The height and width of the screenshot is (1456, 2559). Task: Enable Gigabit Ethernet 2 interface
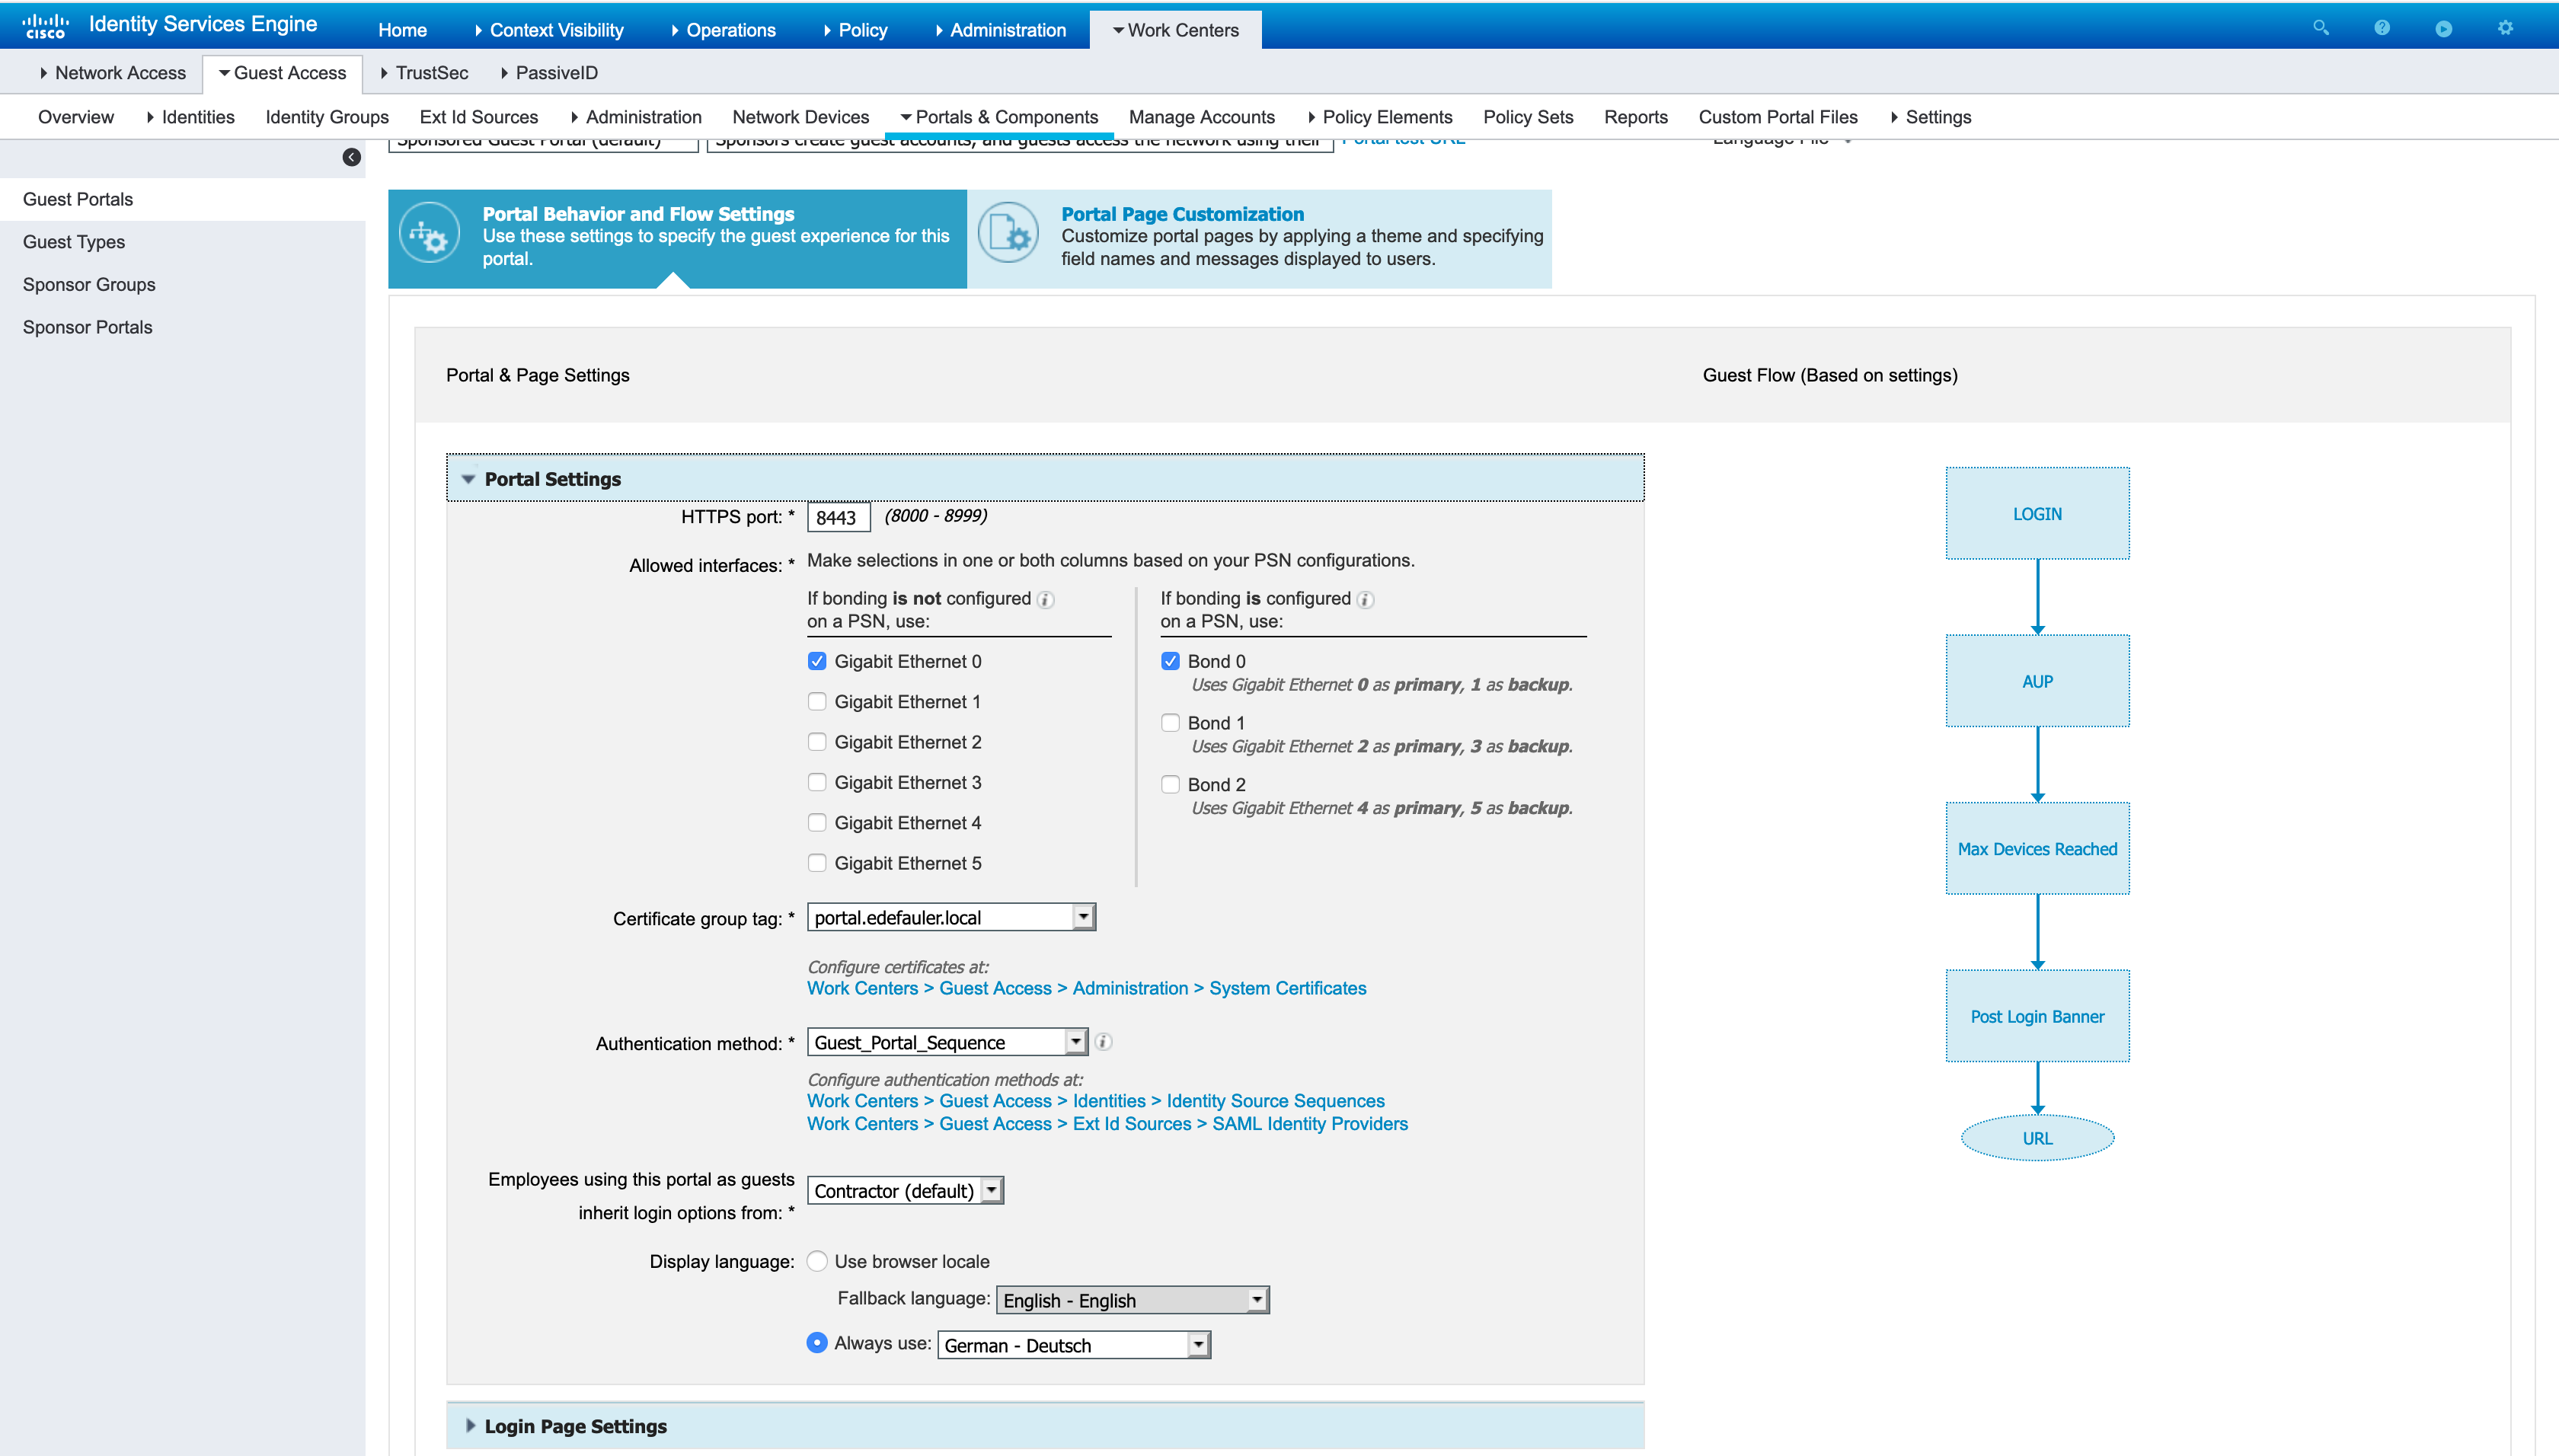[x=817, y=742]
